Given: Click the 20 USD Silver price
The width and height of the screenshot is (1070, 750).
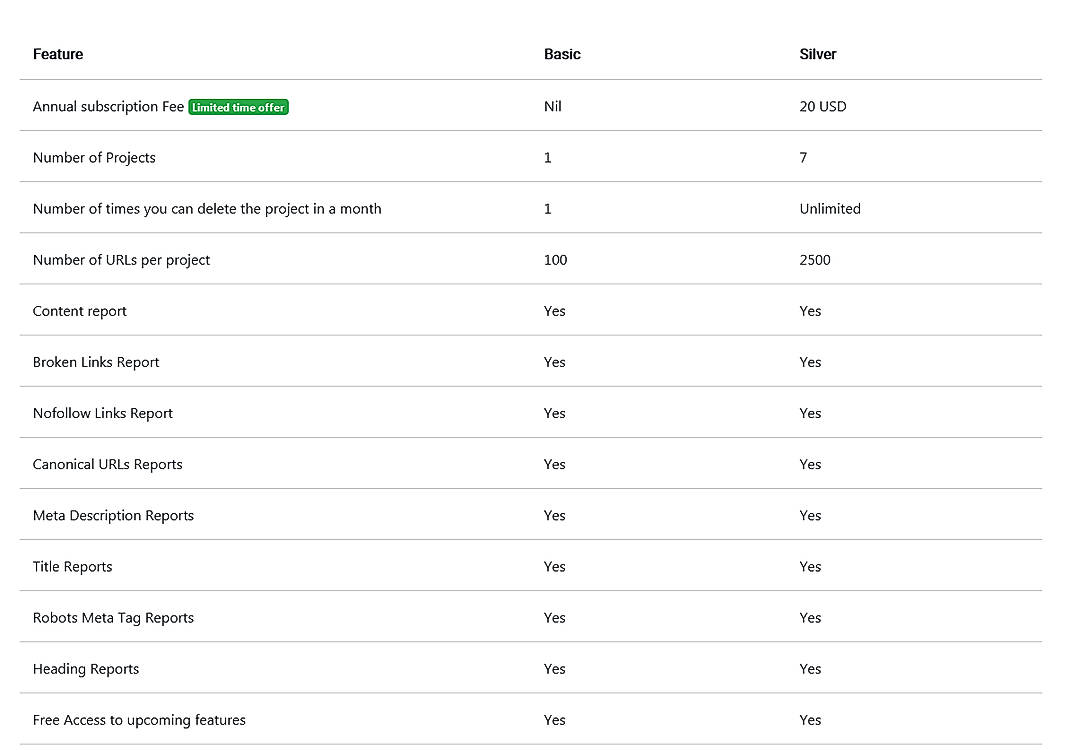Looking at the screenshot, I should coord(823,106).
